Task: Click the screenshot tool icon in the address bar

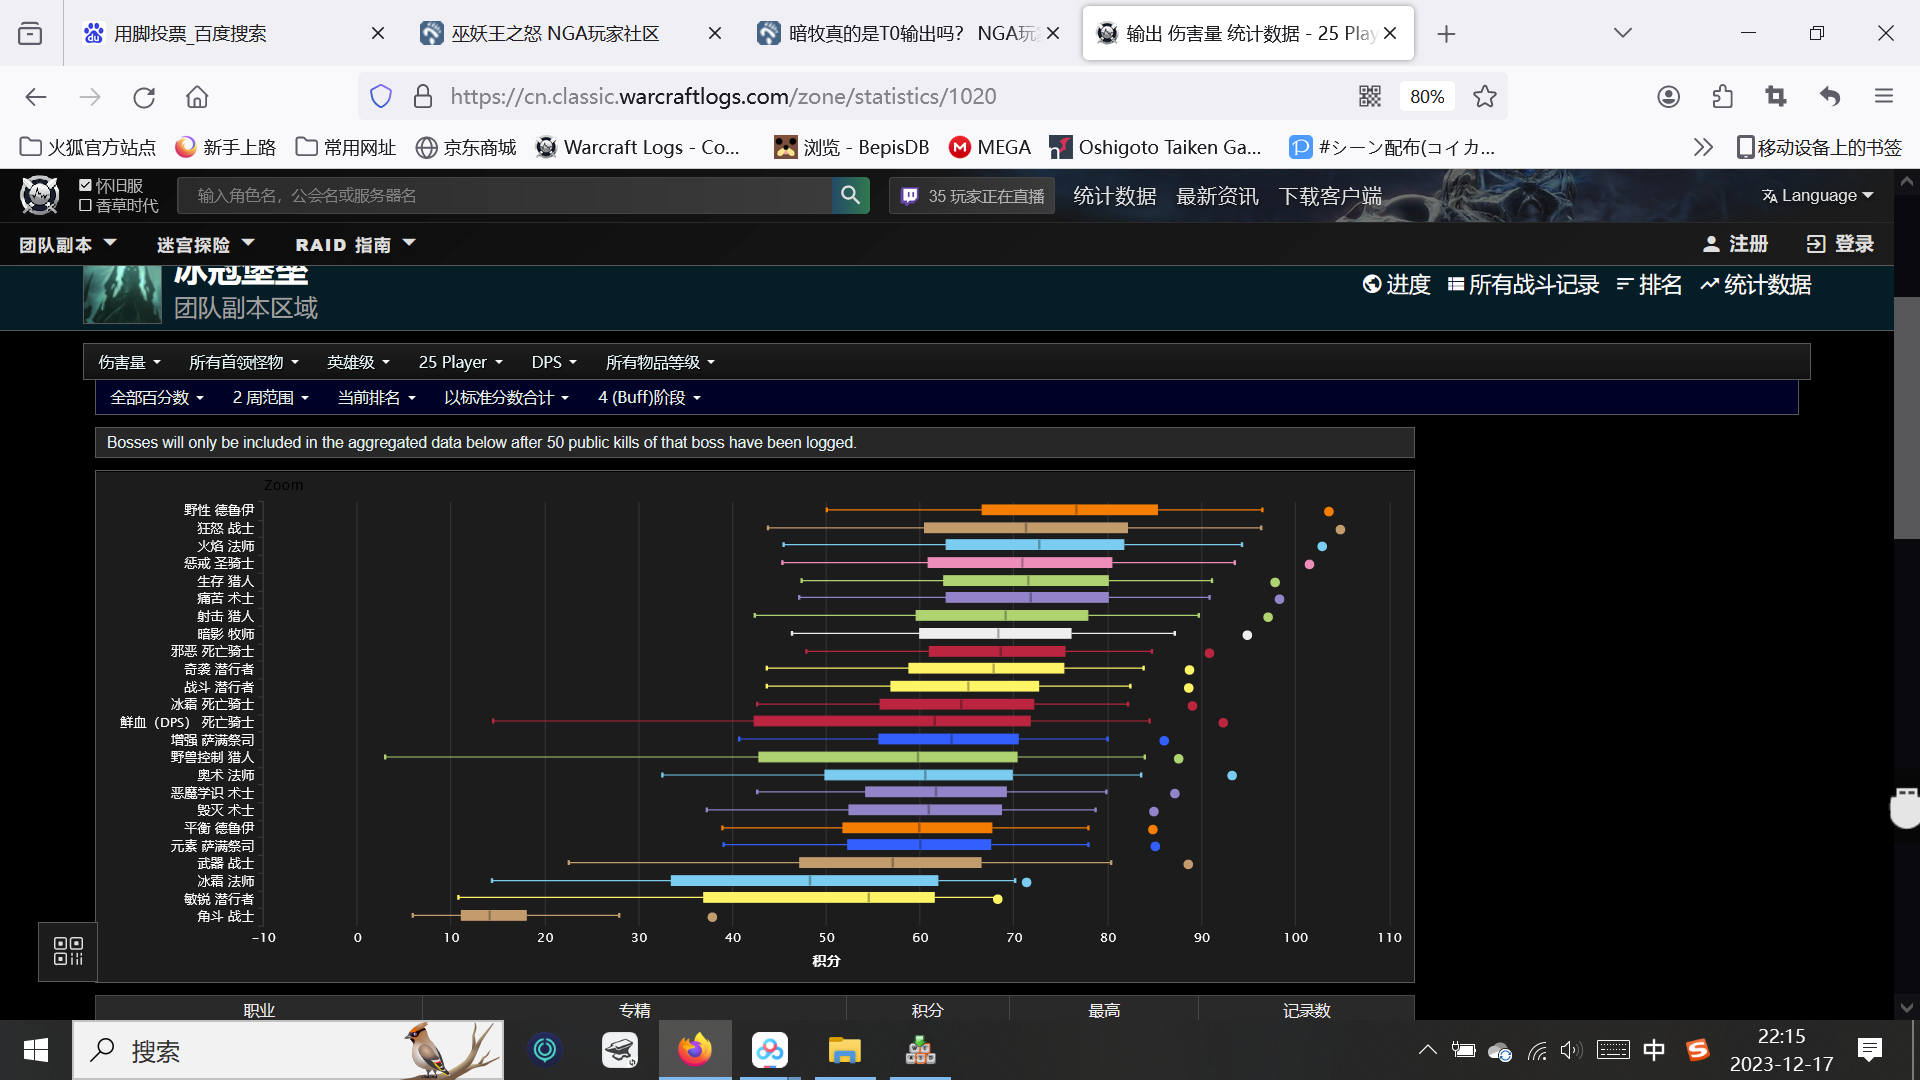Action: (x=1775, y=96)
